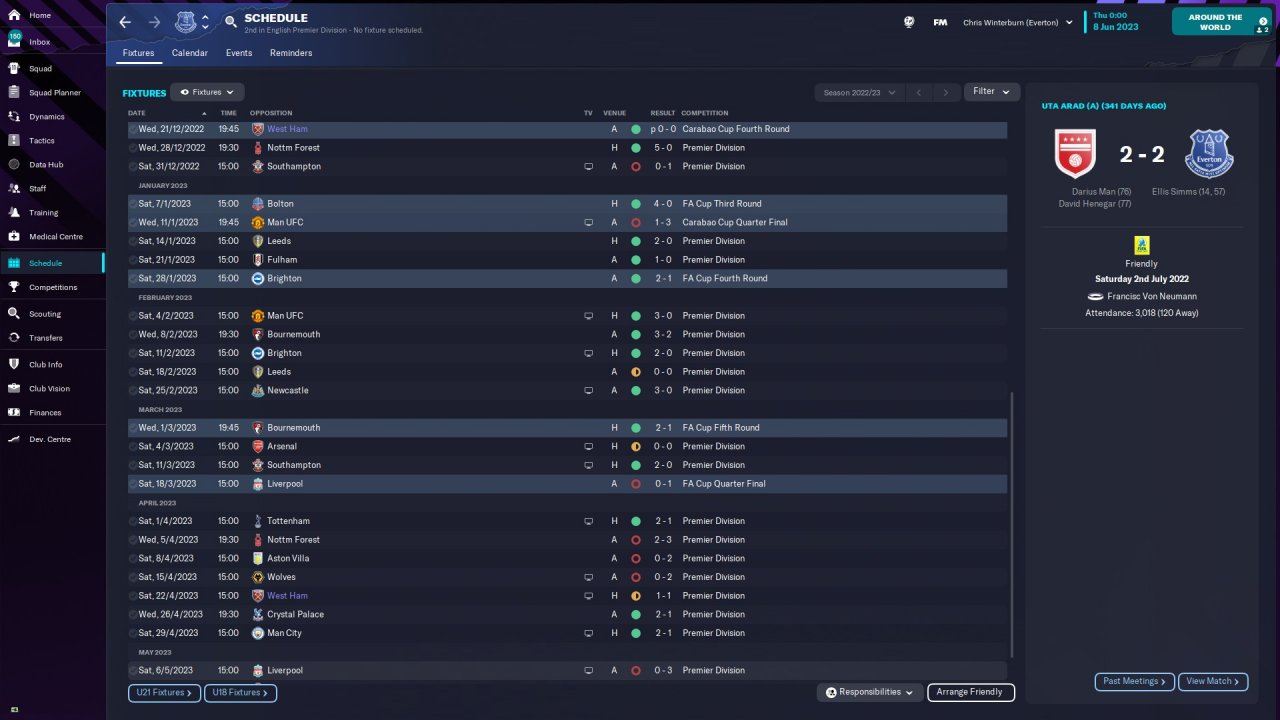Click the Aston Villa opposition name
The width and height of the screenshot is (1280, 720).
(x=289, y=558)
